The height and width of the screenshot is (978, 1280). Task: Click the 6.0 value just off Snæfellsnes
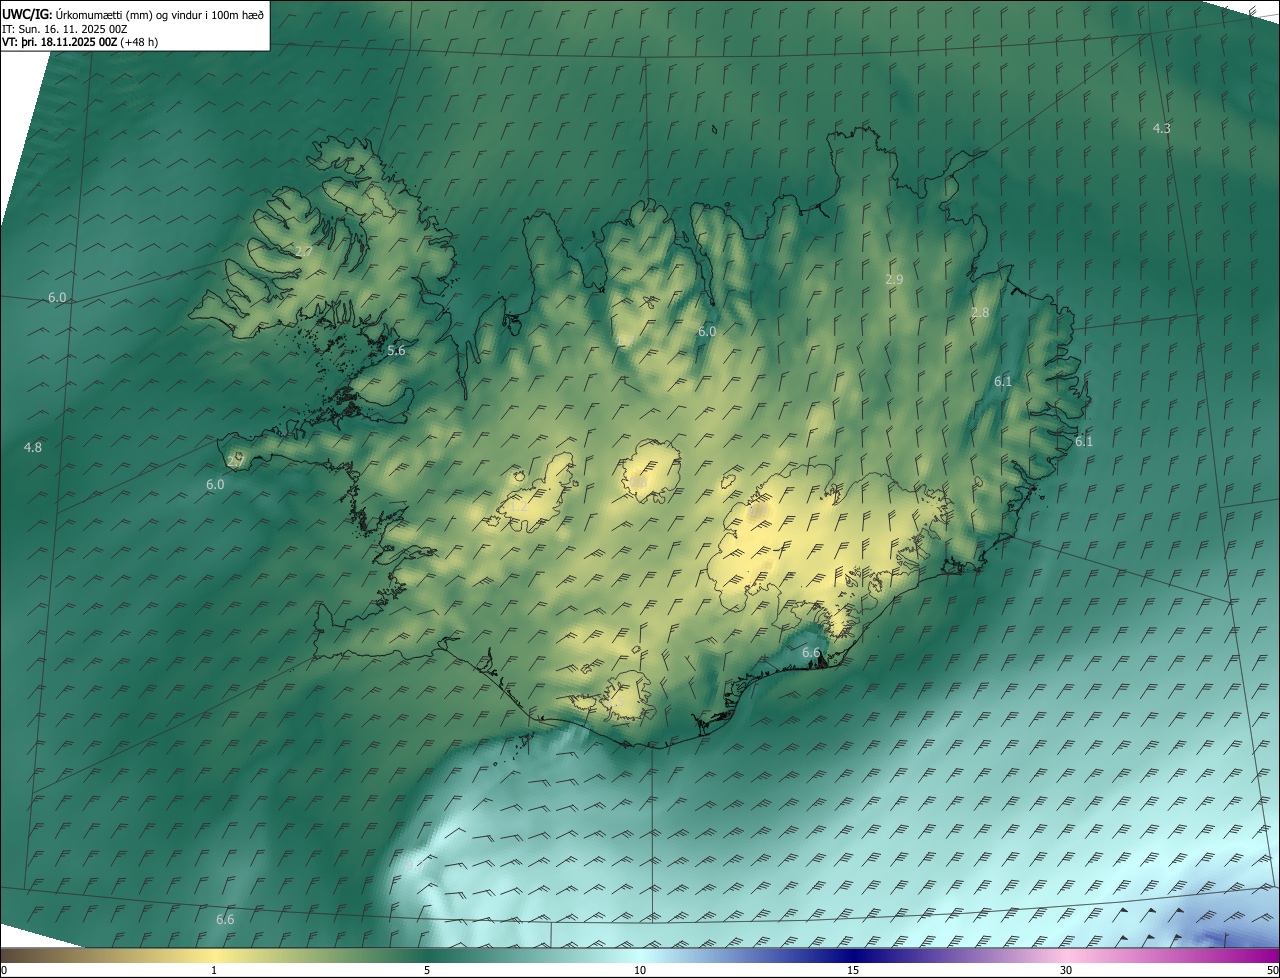215,484
